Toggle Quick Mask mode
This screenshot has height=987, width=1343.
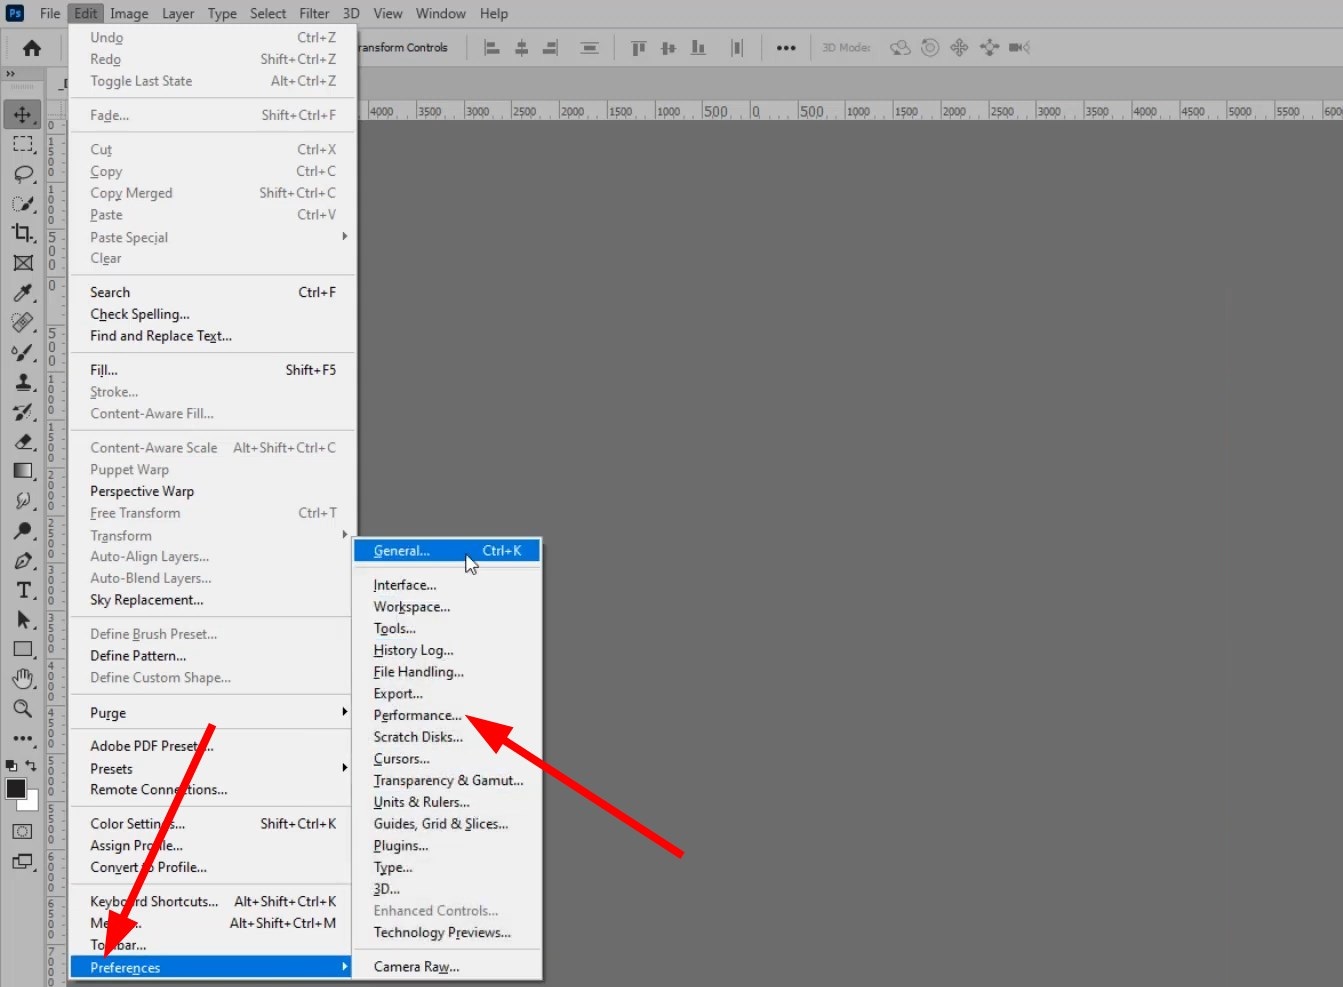pyautogui.click(x=22, y=831)
